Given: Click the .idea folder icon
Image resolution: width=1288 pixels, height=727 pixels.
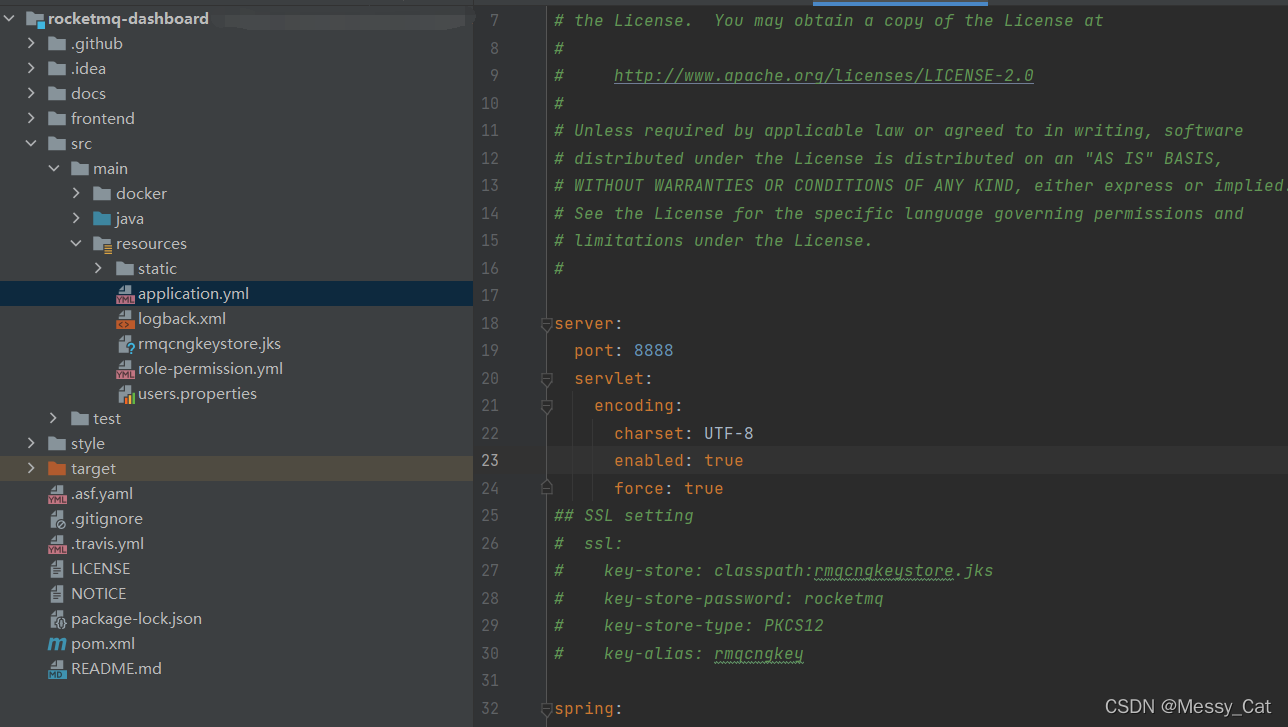Looking at the screenshot, I should pos(58,69).
